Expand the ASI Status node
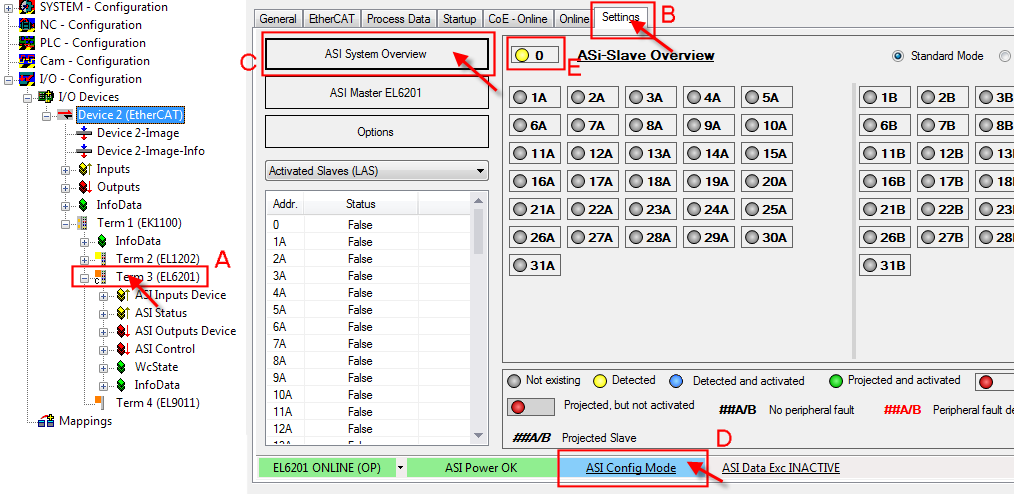The width and height of the screenshot is (1014, 494). (103, 314)
